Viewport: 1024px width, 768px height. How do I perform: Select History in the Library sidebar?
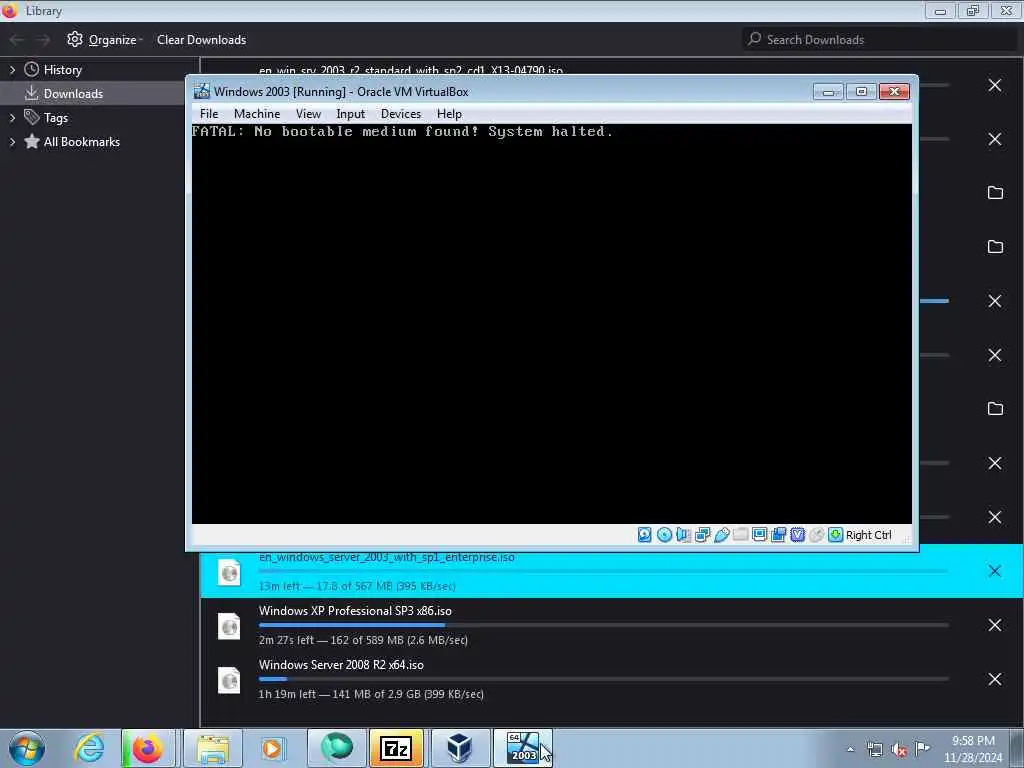click(x=63, y=70)
